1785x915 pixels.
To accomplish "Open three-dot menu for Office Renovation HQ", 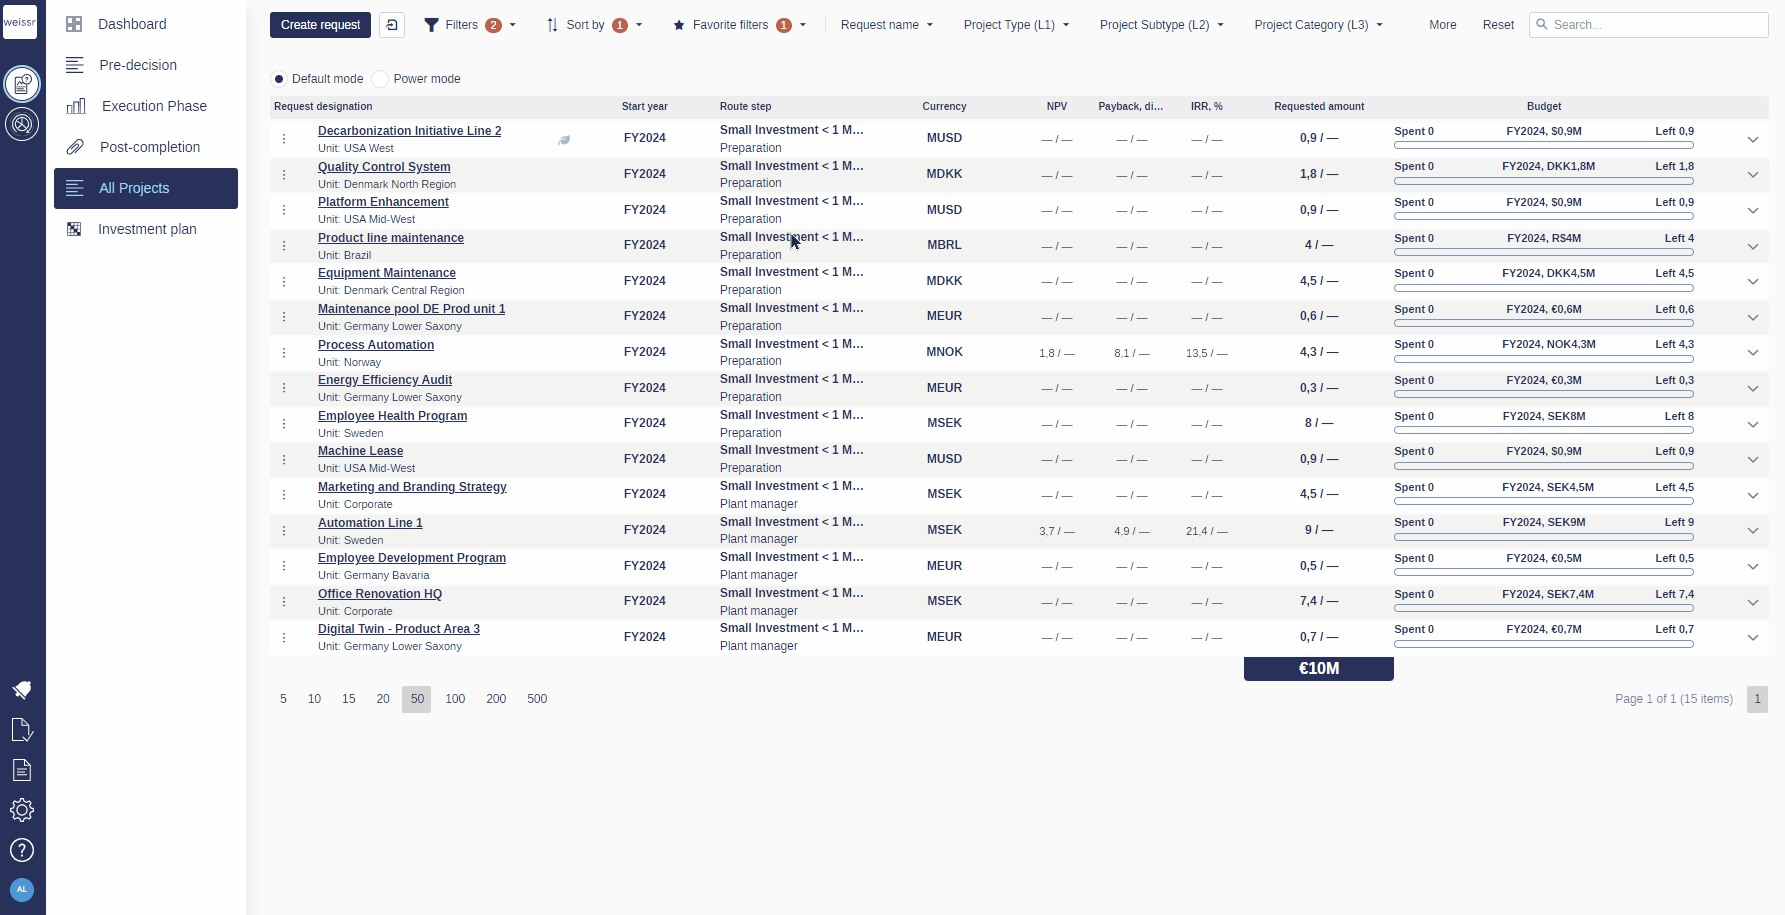I will 284,601.
